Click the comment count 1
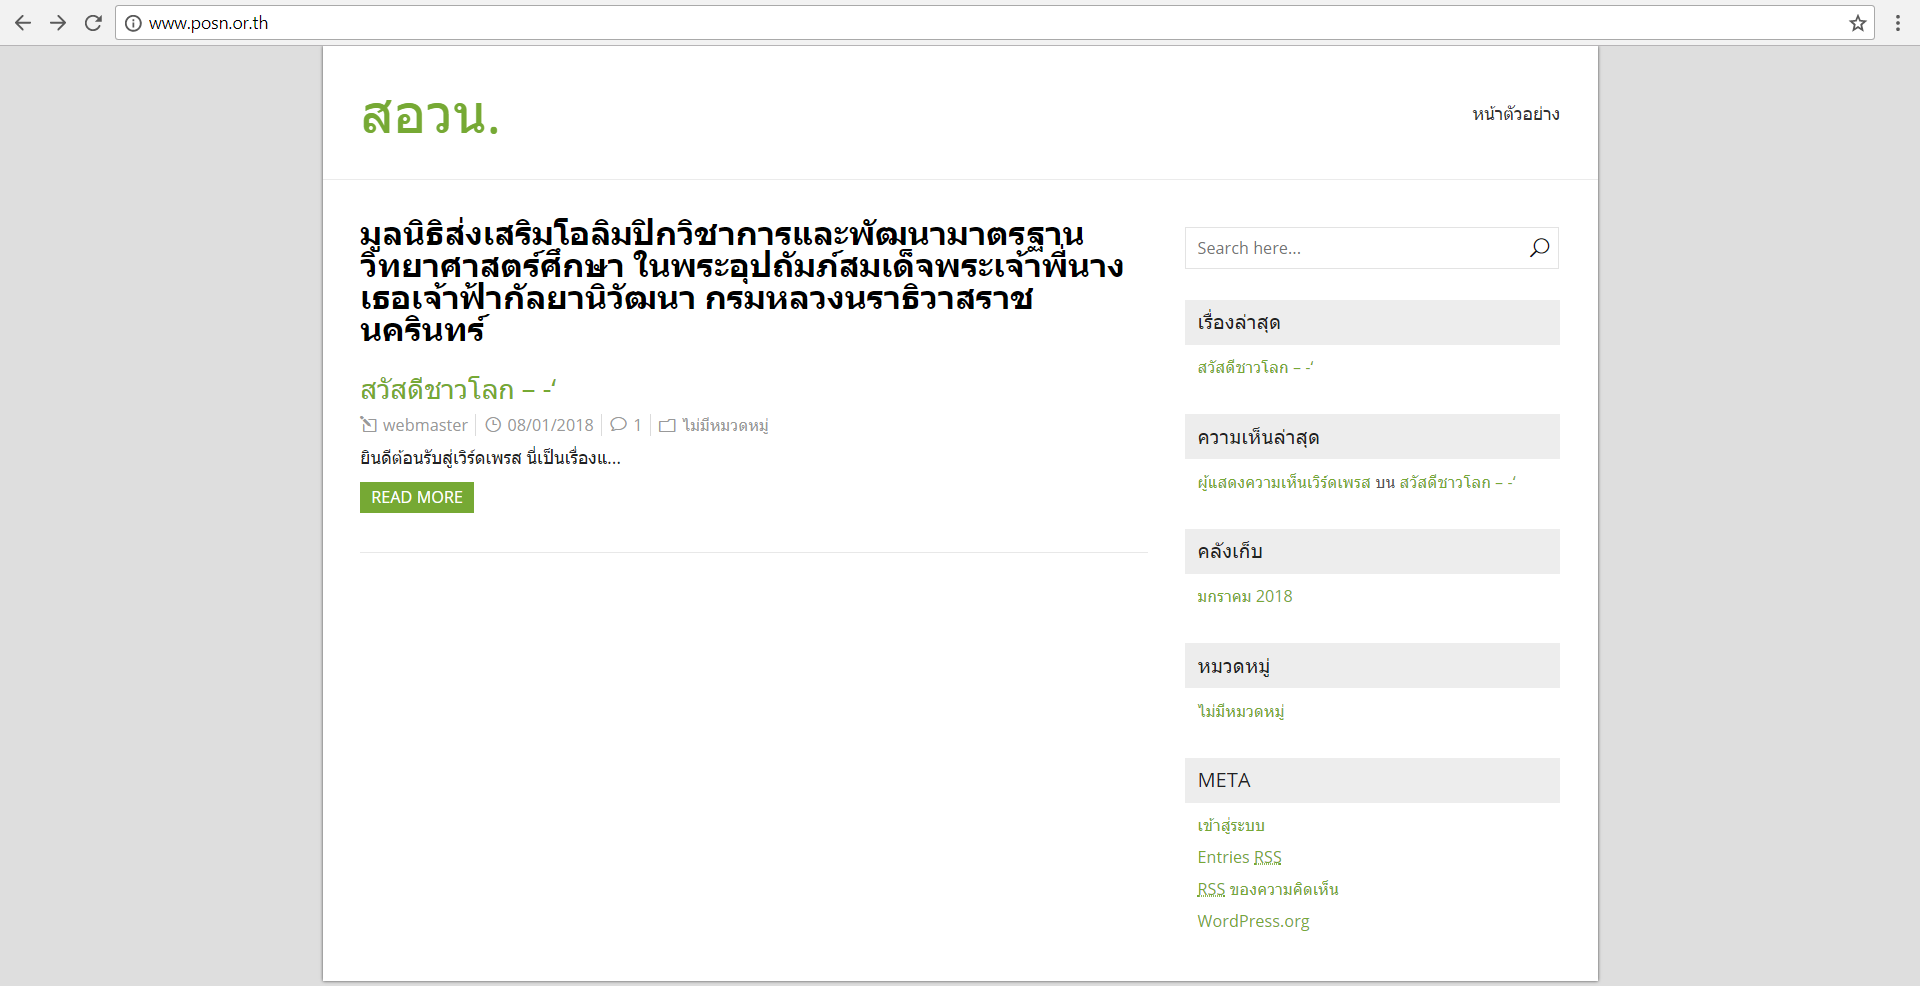Screen dimensions: 1920x986 point(637,425)
